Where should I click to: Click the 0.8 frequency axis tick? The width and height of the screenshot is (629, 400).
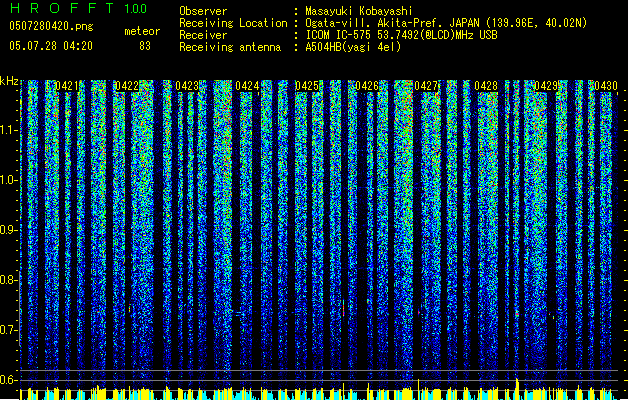(8, 280)
